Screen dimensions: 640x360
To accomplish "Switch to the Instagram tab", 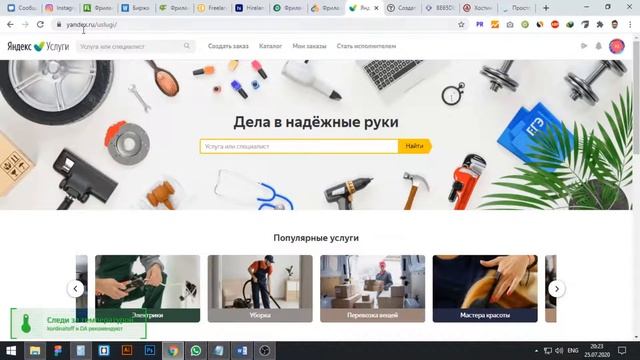I will pos(59,8).
